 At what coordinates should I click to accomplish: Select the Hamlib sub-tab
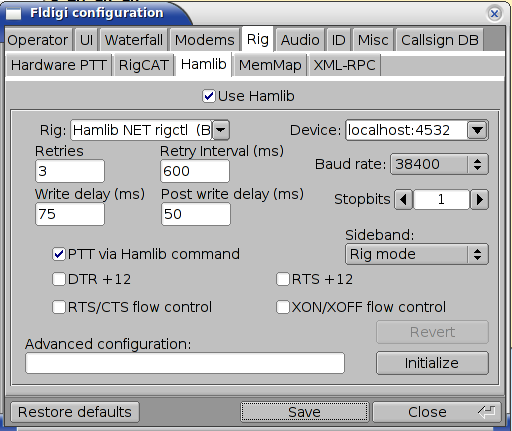coord(204,64)
